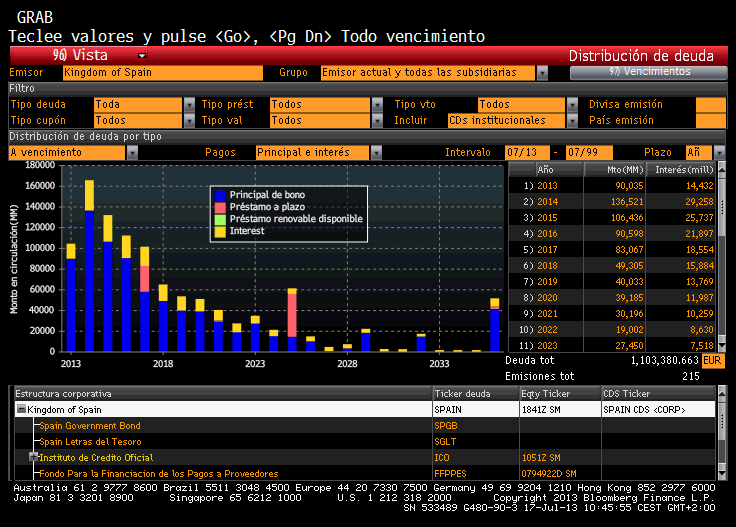736x527 pixels.
Task: Open the Tipo cupón dropdown arrow
Action: 189,121
